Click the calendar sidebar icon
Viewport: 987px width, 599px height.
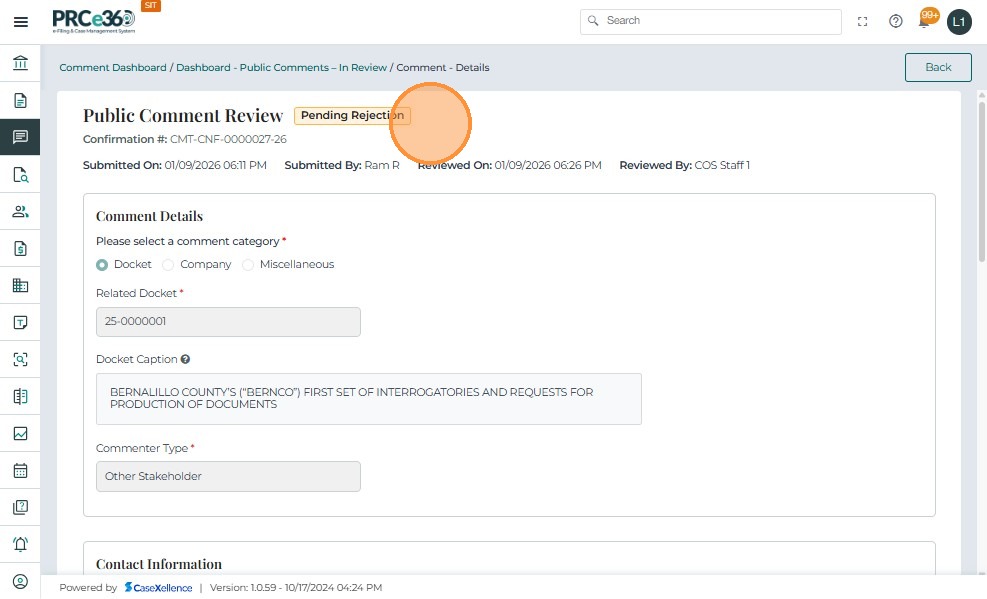[x=20, y=470]
